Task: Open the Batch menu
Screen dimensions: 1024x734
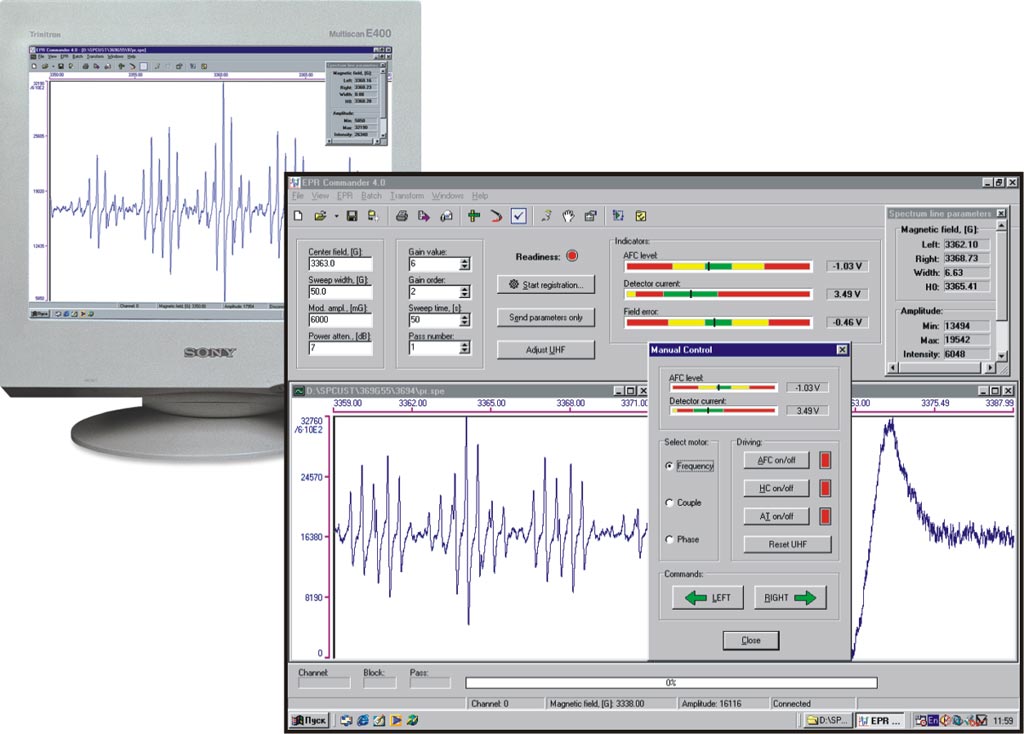Action: 371,196
